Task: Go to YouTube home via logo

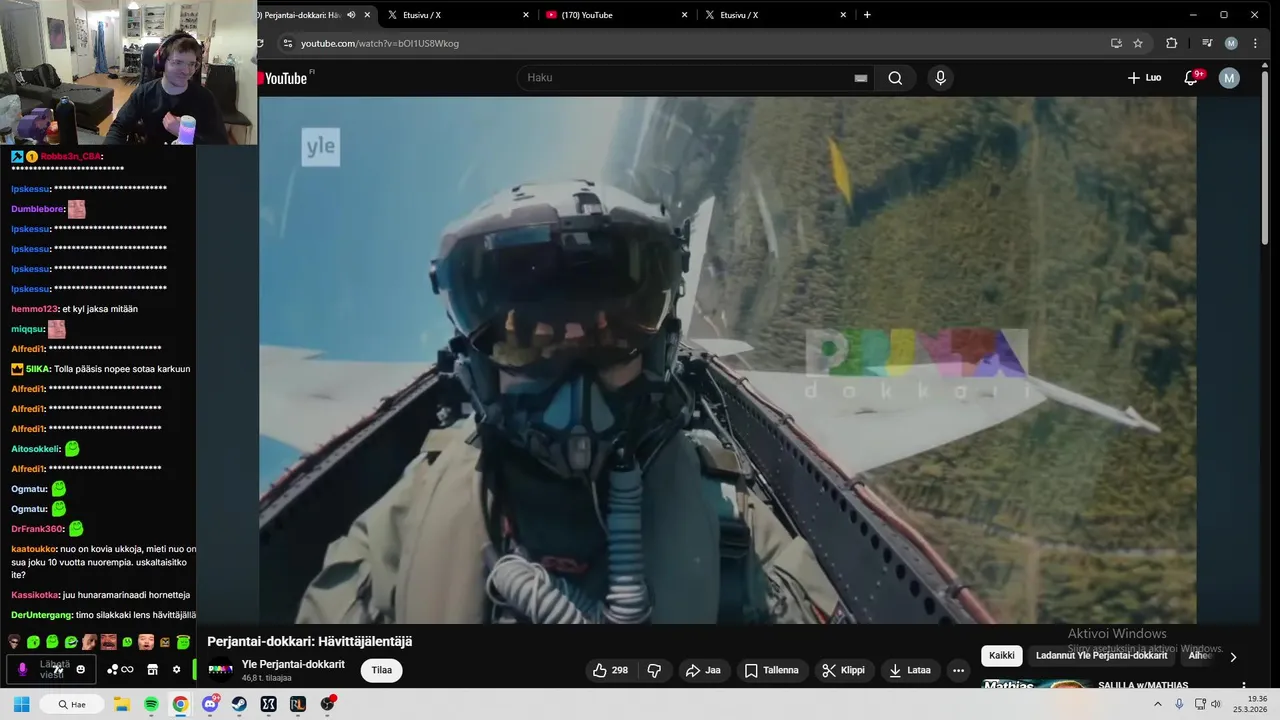Action: pos(284,78)
